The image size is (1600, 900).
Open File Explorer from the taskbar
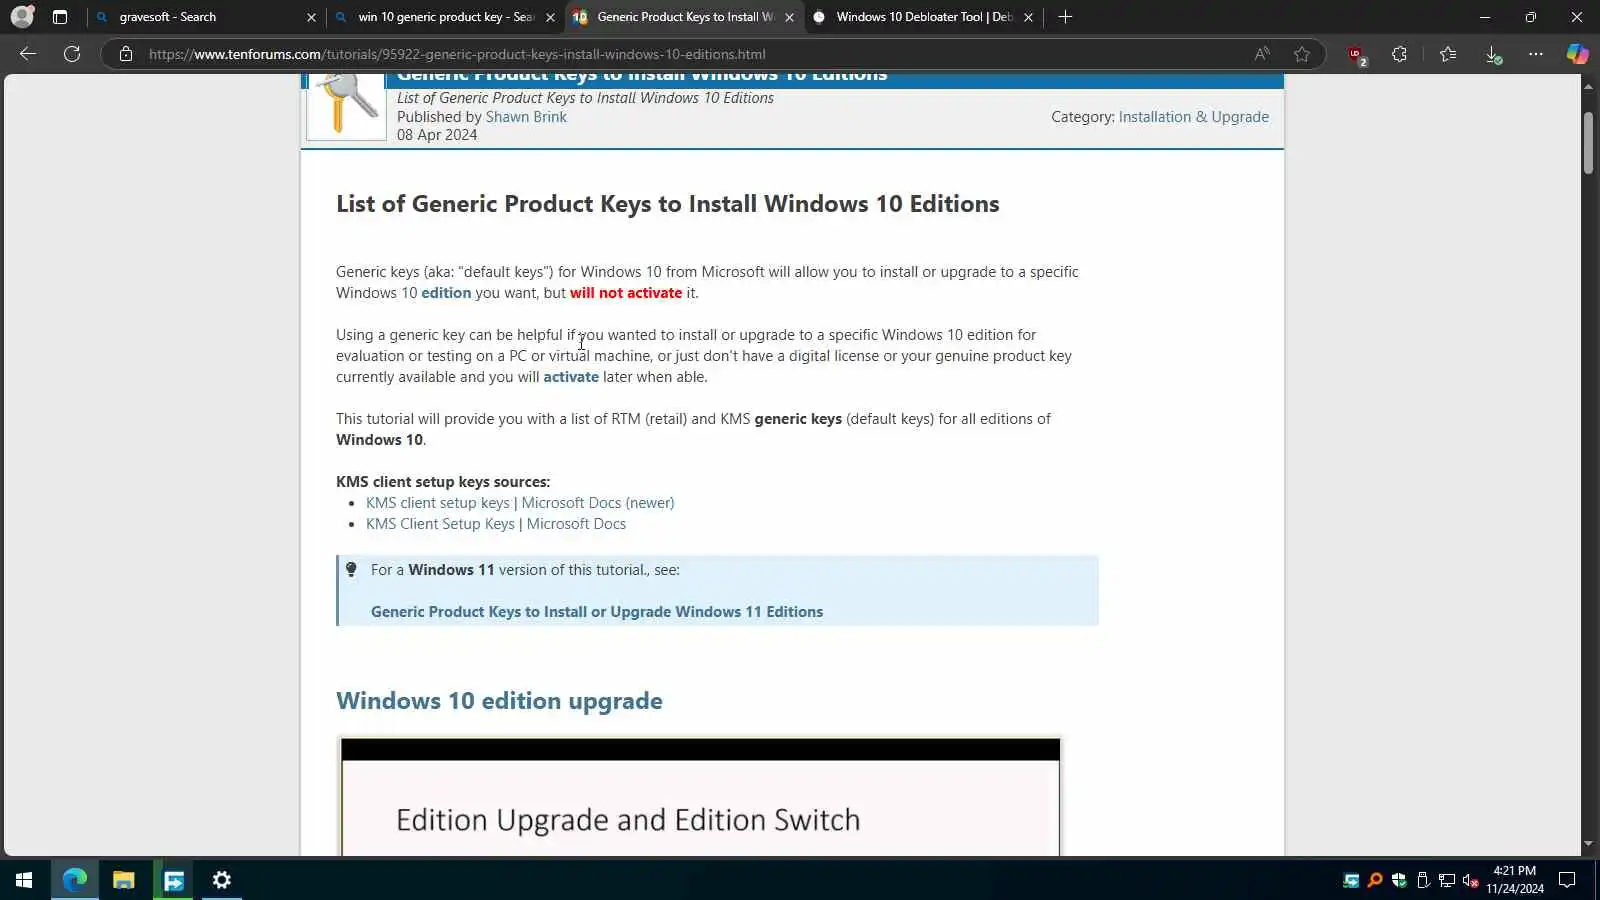tap(124, 880)
